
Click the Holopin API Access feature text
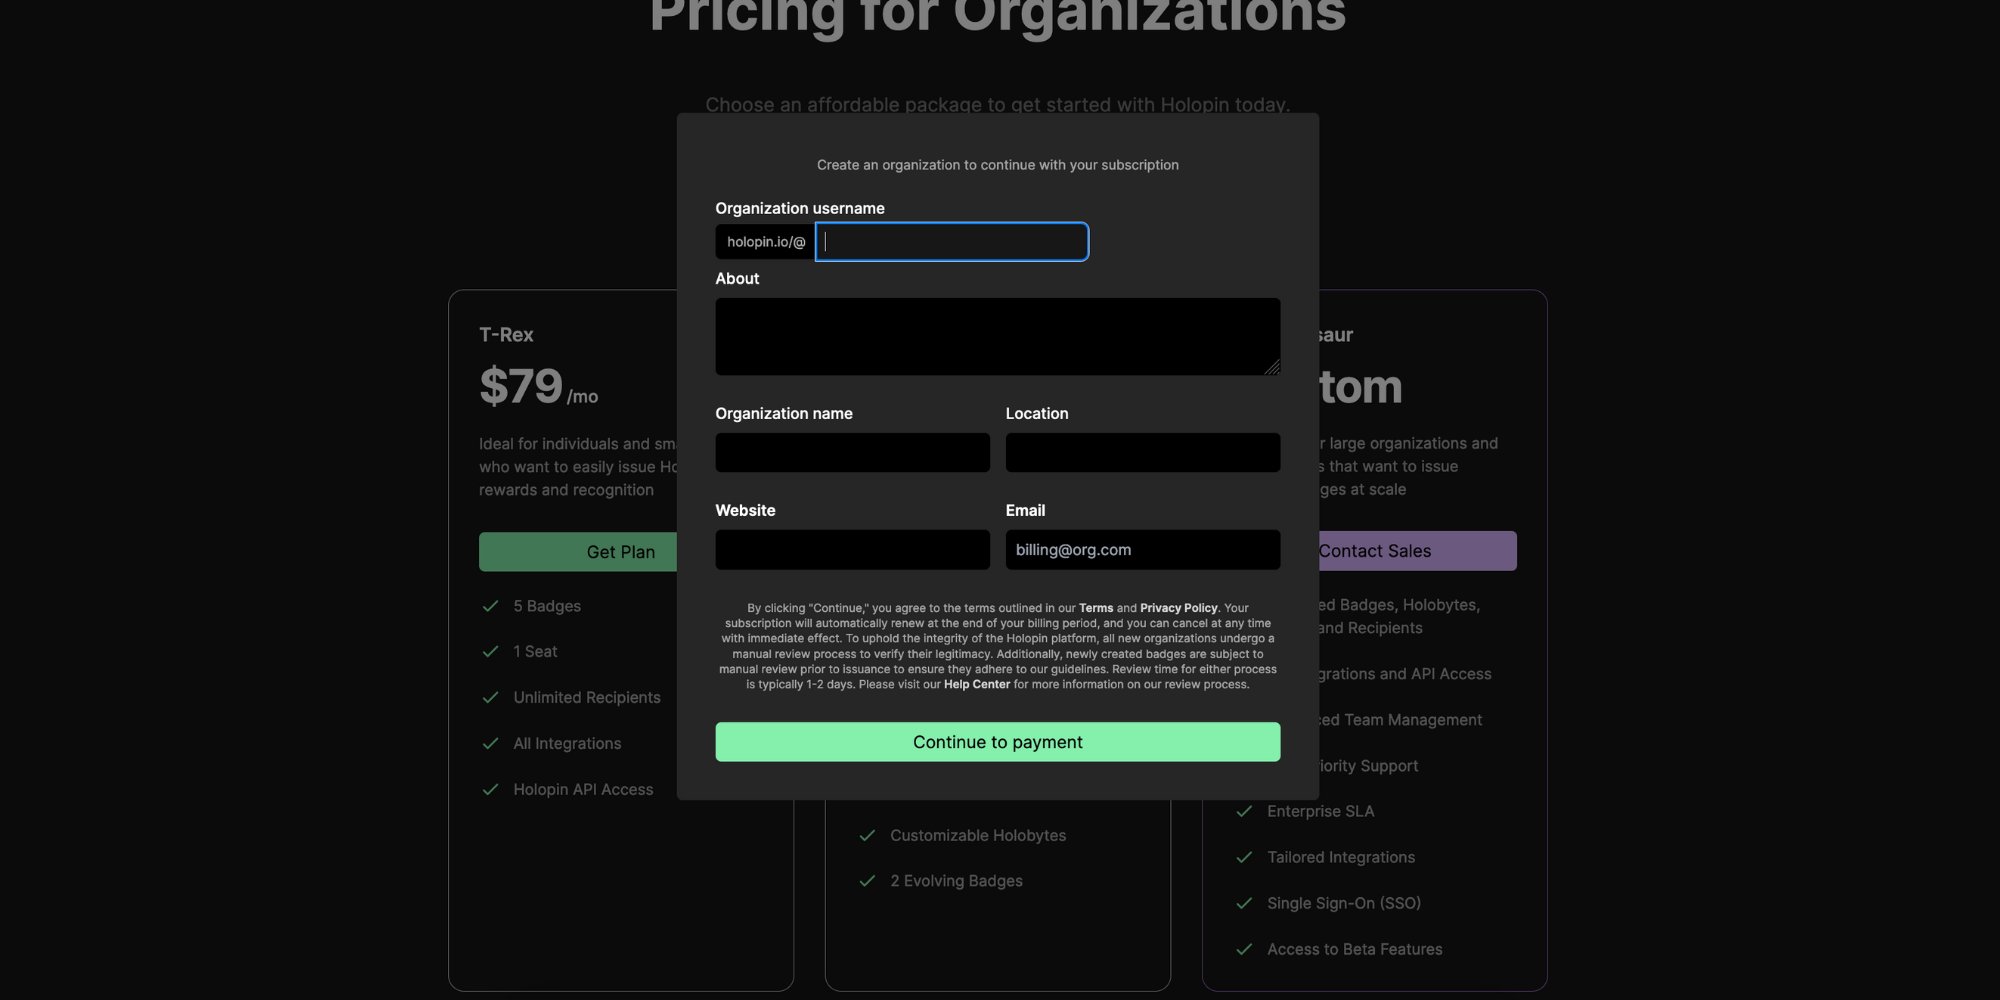(583, 790)
